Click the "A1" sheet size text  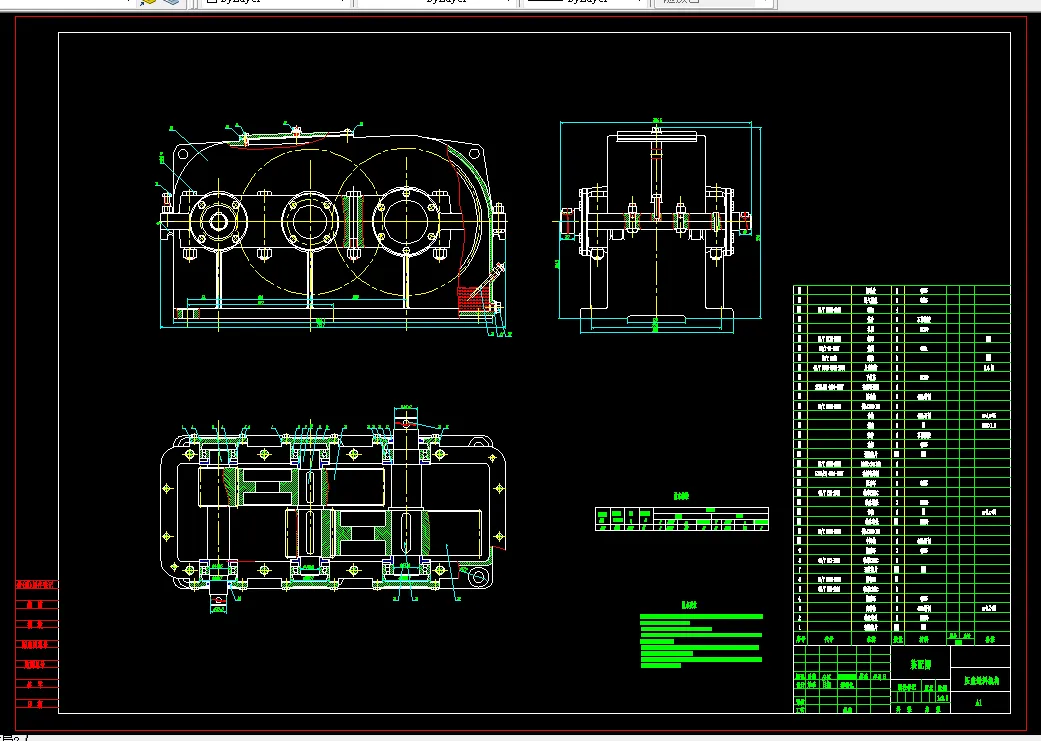[979, 702]
